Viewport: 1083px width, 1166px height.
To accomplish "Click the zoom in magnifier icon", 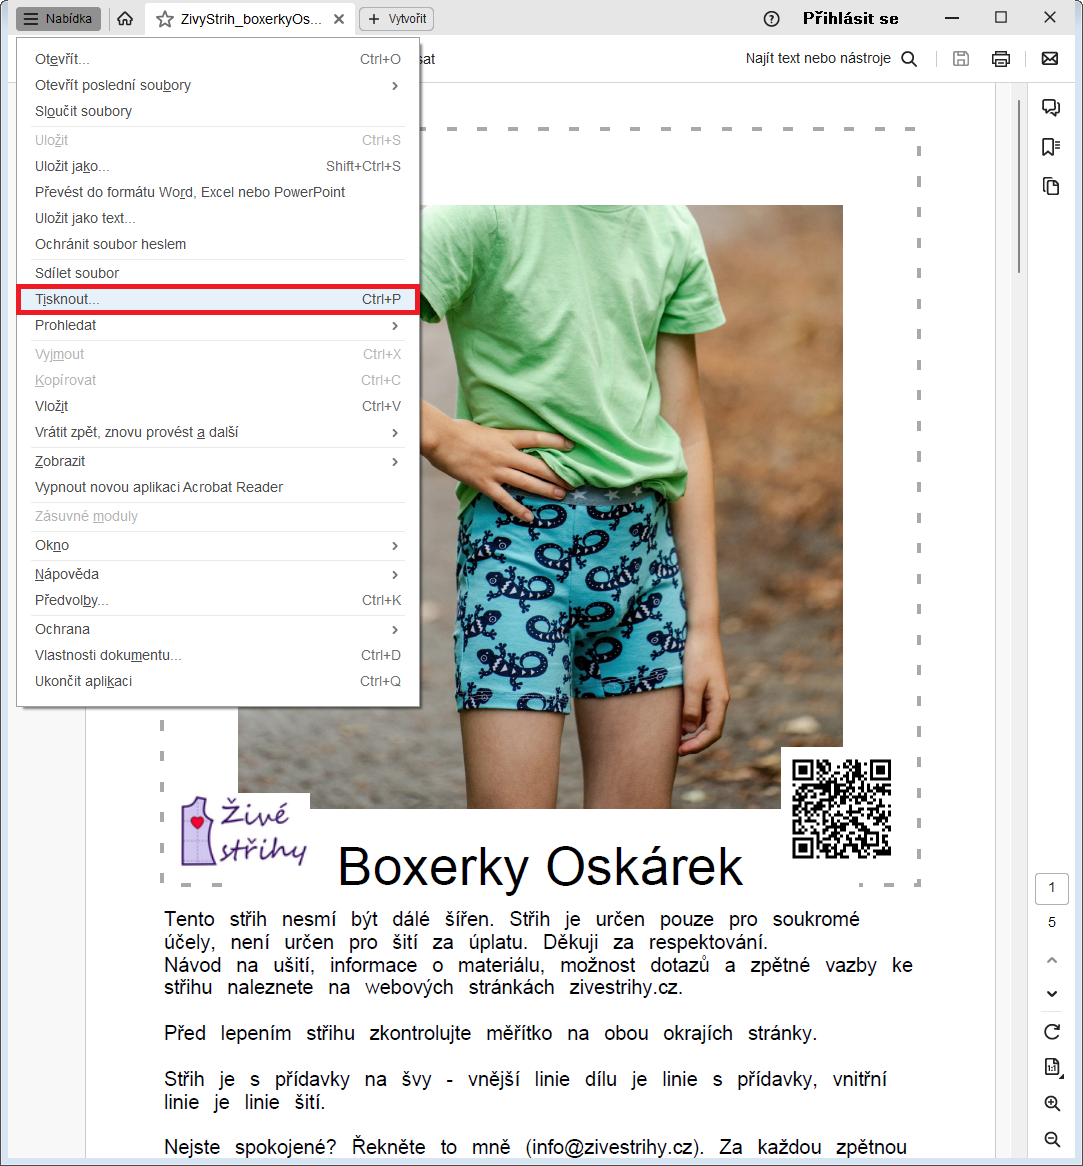I will pos(1052,1104).
